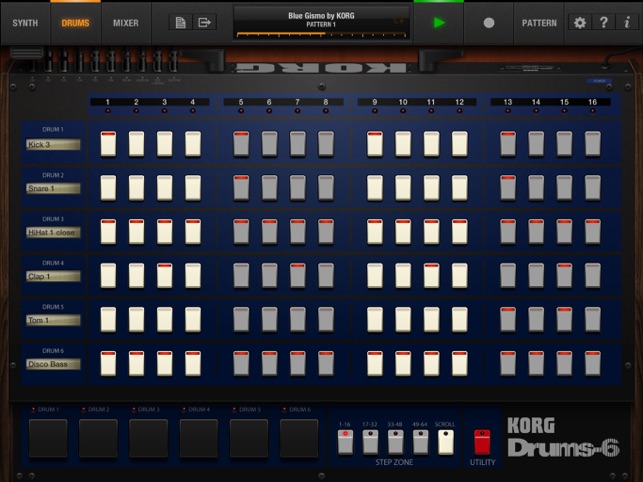Toggle Disco Bass step 1
This screenshot has width=643, height=482.
pyautogui.click(x=108, y=363)
